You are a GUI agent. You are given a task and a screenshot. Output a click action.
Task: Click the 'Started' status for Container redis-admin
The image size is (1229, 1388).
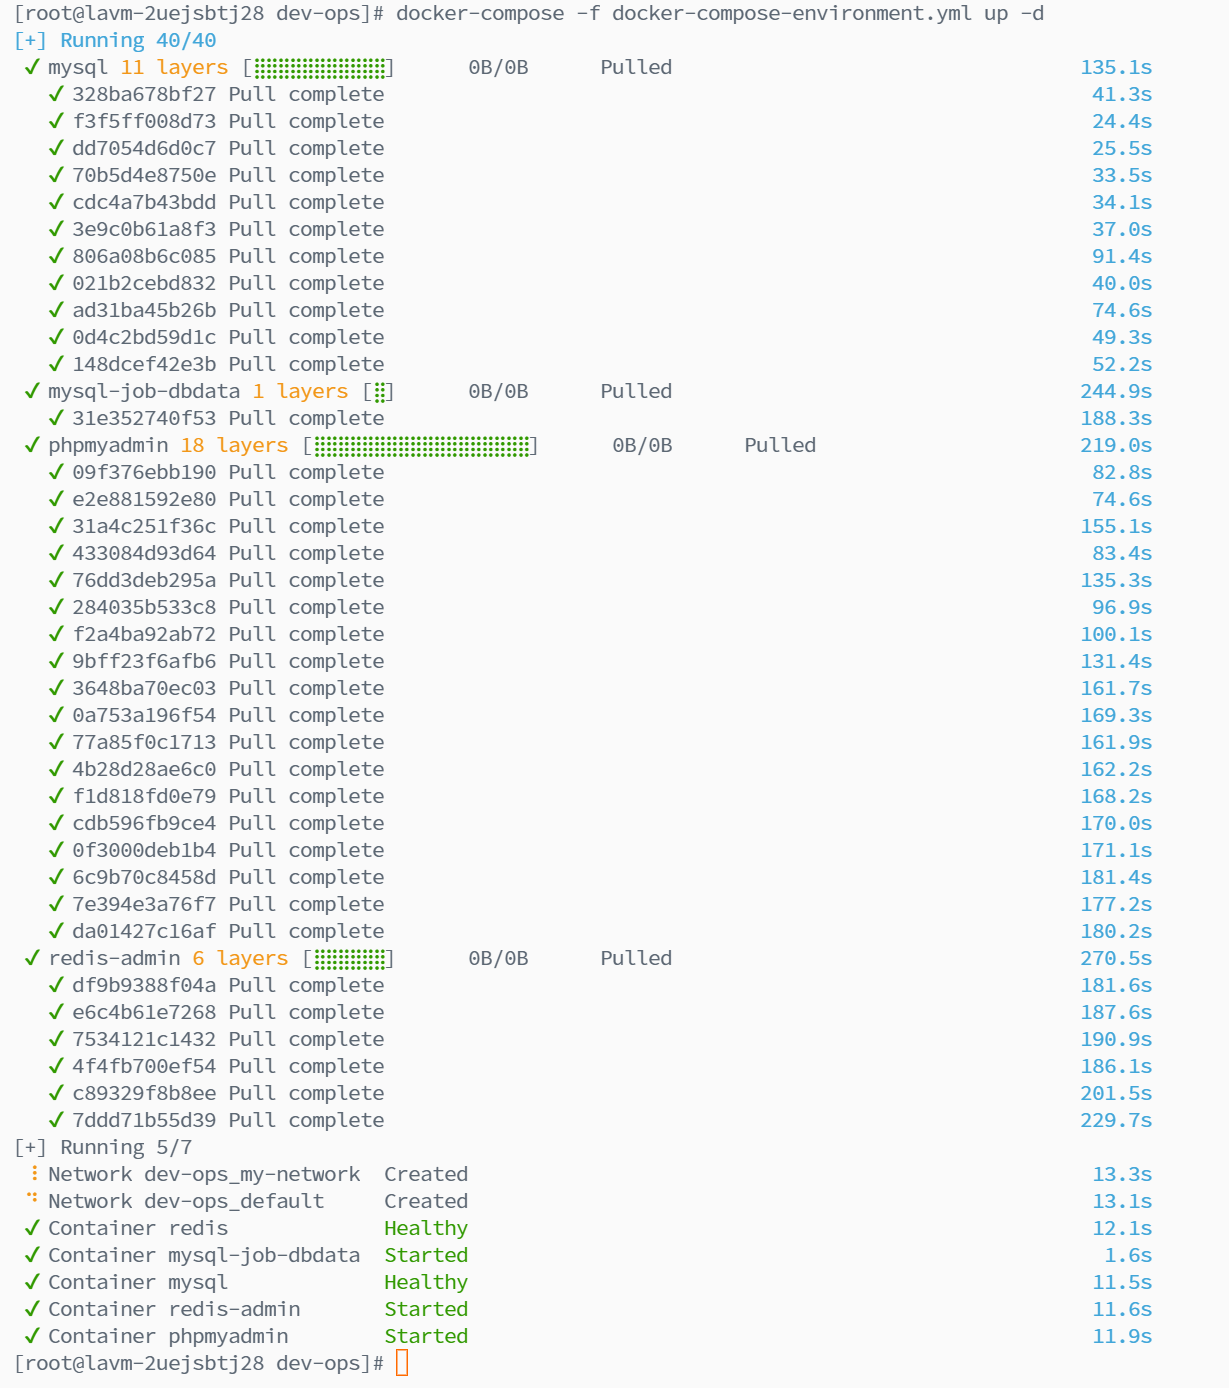coord(426,1310)
